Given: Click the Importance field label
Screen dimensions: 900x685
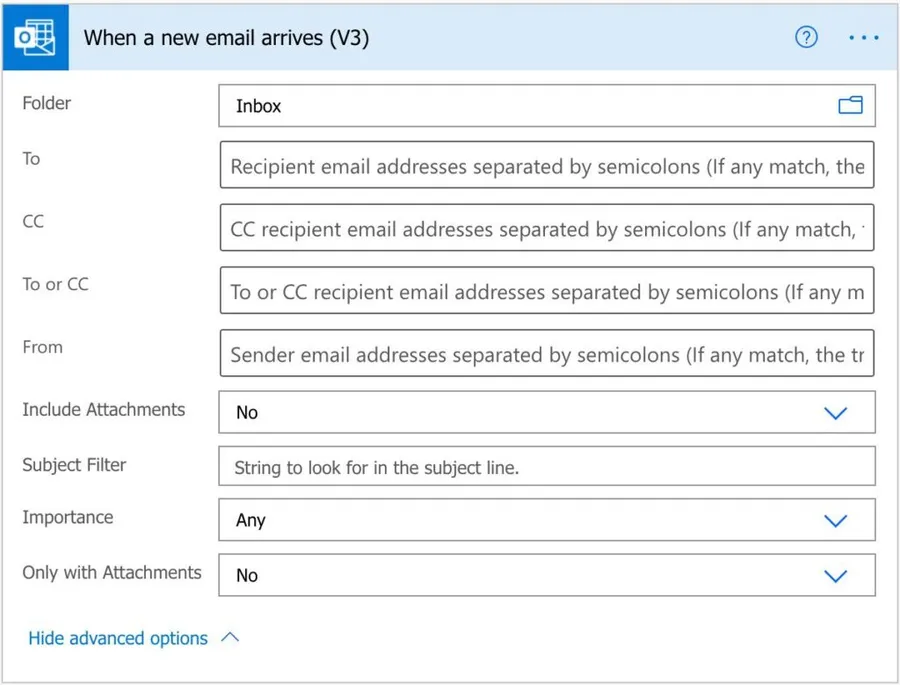Looking at the screenshot, I should point(67,518).
